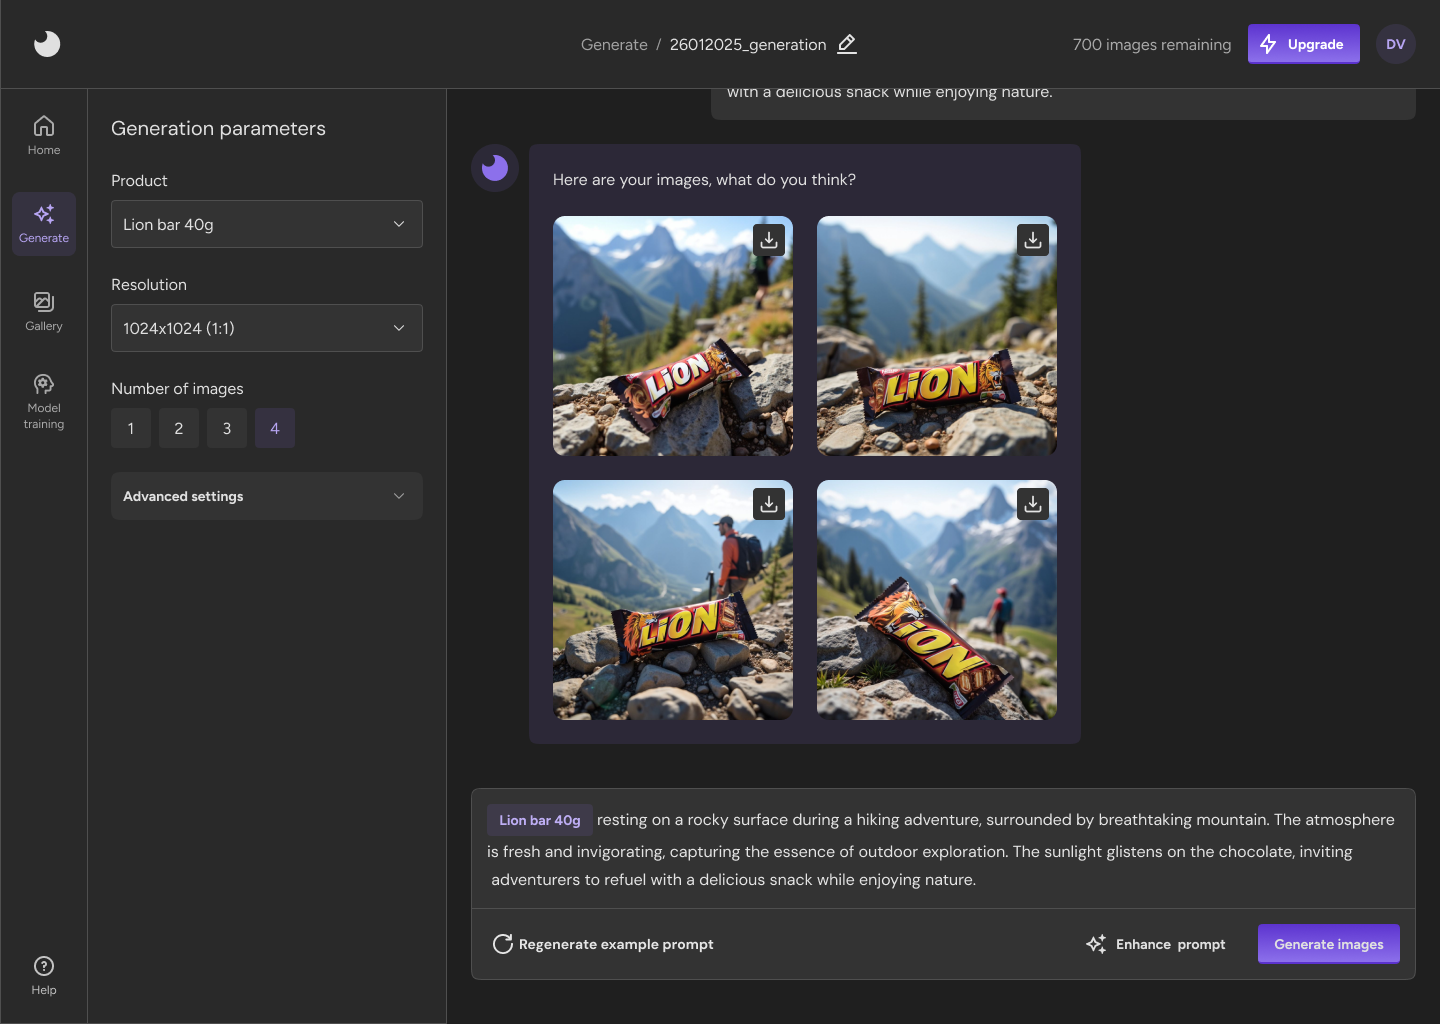Viewport: 1440px width, 1024px height.
Task: Download the bottom-right mountain image
Action: (x=1032, y=504)
